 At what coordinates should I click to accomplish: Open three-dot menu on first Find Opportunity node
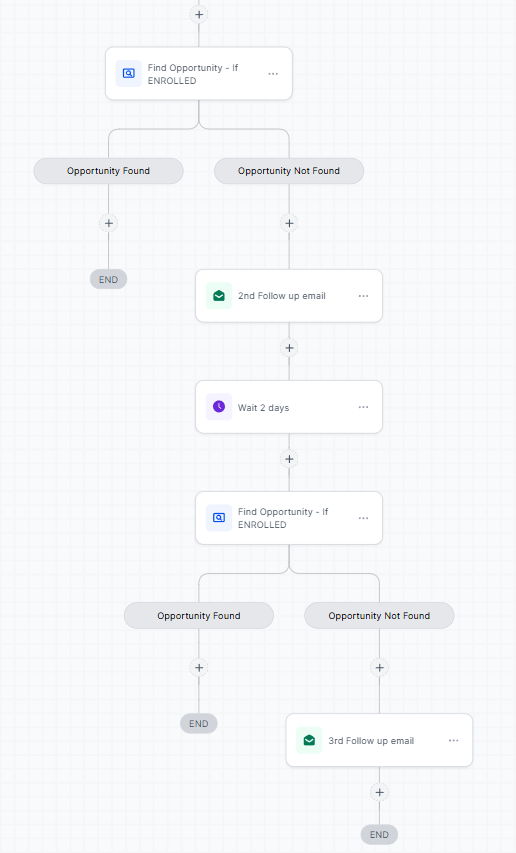coord(273,73)
